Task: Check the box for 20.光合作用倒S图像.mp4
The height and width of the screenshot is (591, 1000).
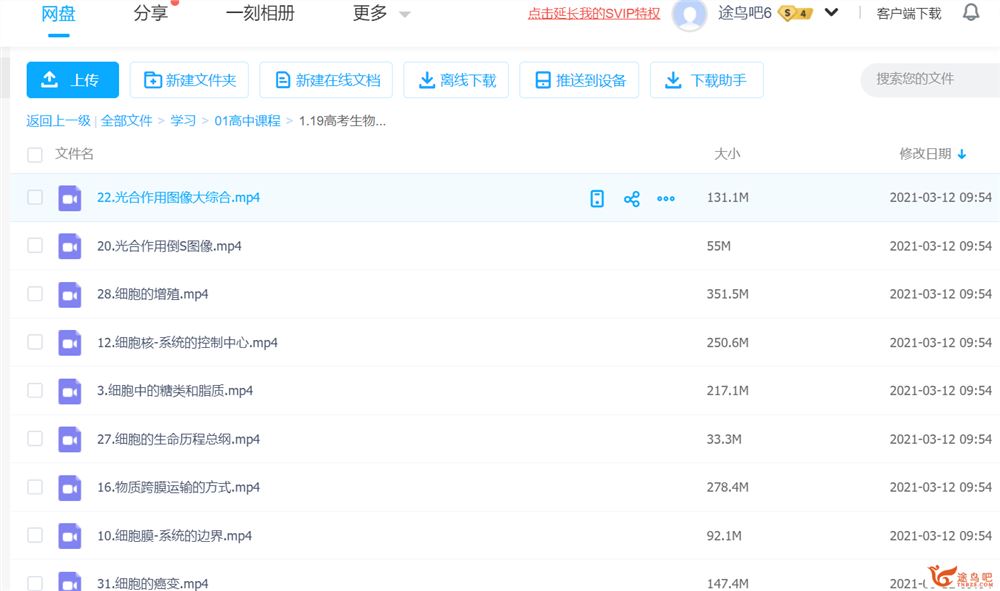Action: tap(35, 245)
